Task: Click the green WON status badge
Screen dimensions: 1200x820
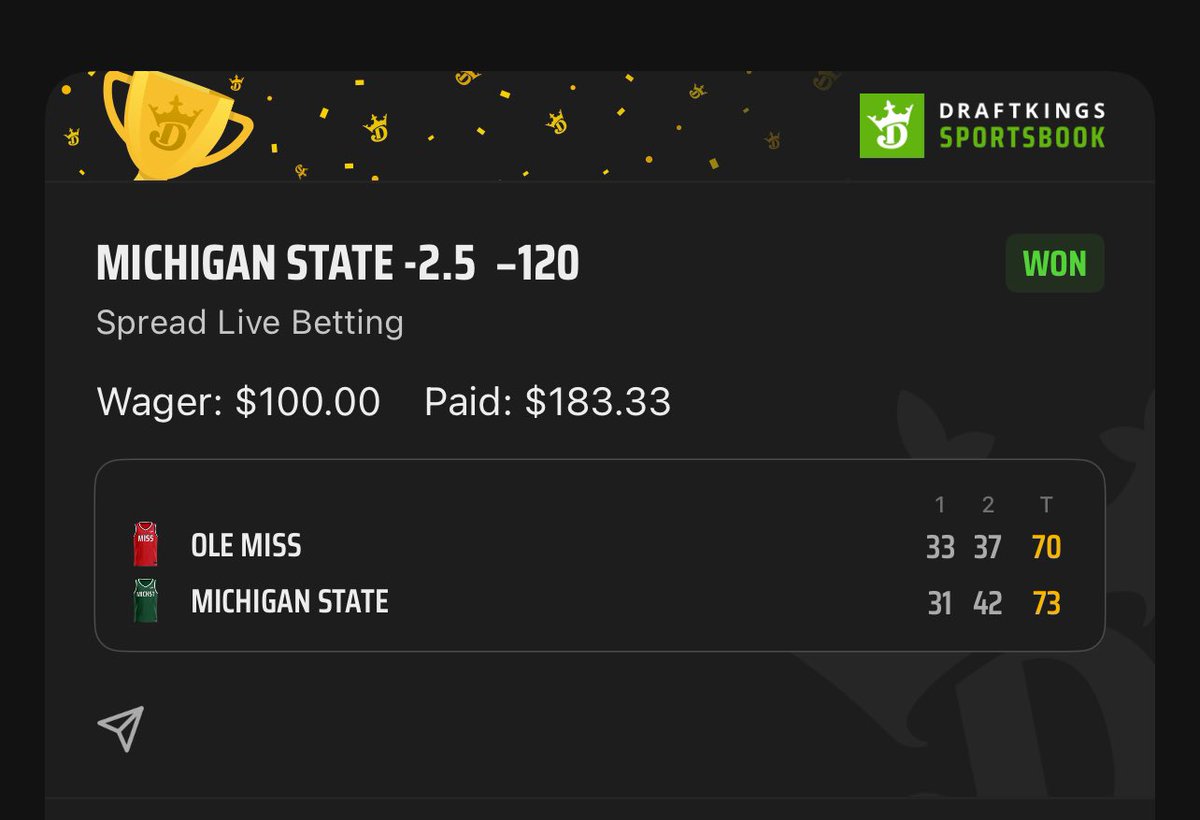Action: coord(1054,263)
